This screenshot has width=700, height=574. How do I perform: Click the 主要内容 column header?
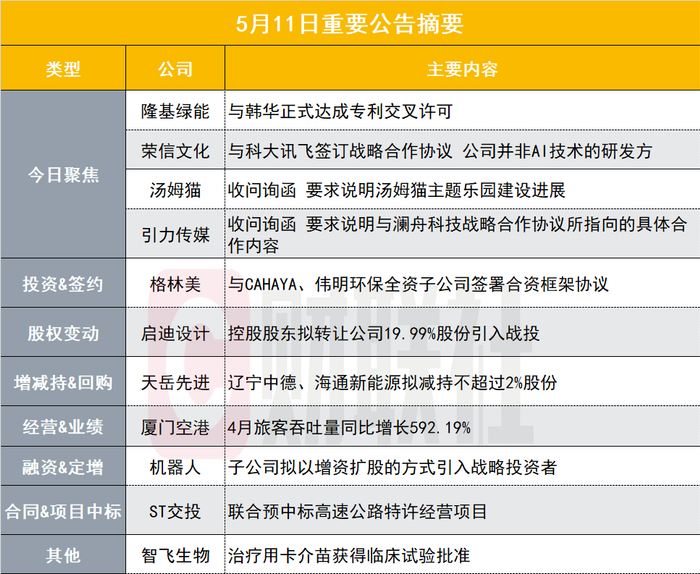click(x=462, y=69)
